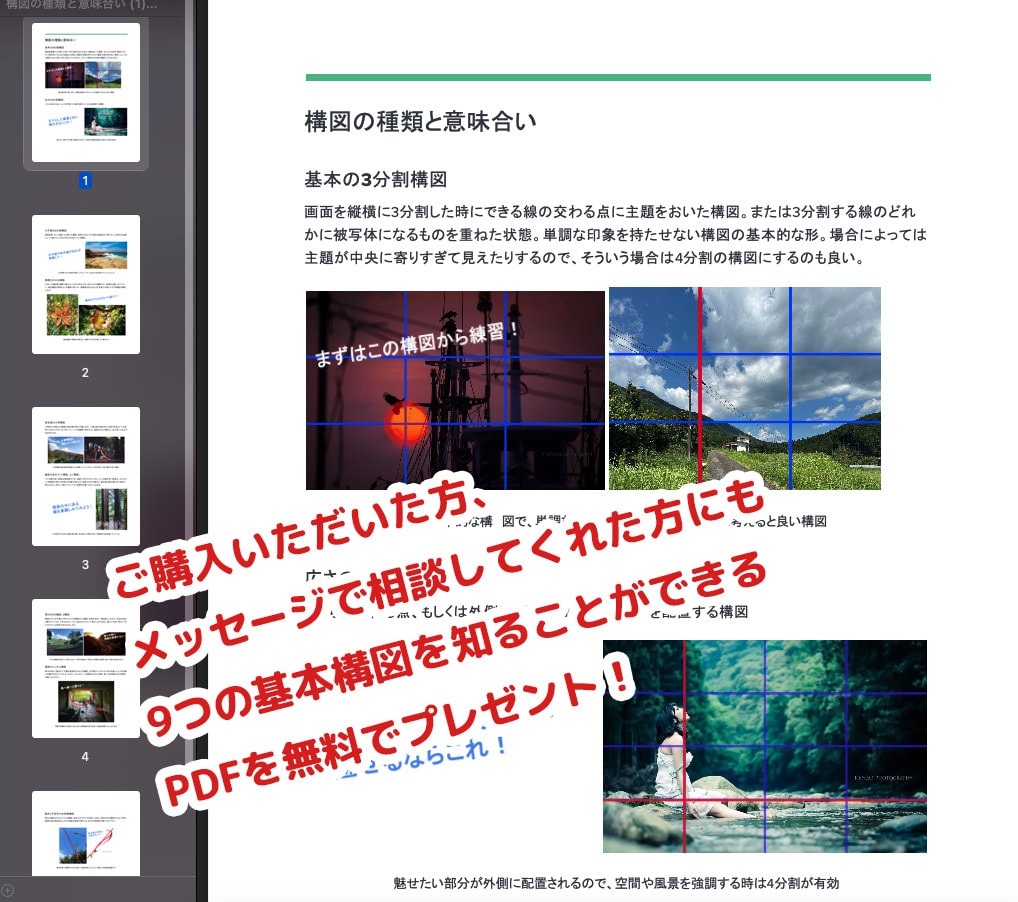Click the add (plus) icon below sidebar
Screen dimensions: 1018x902
[7, 890]
